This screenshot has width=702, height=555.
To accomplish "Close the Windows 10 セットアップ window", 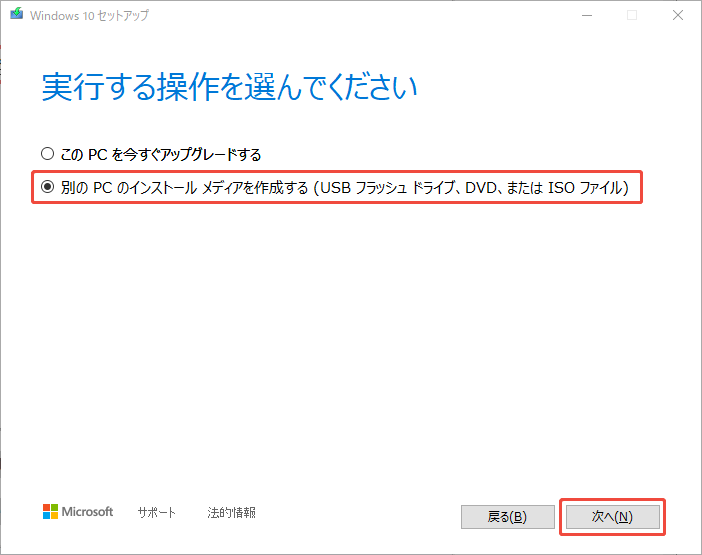I will pyautogui.click(x=678, y=16).
